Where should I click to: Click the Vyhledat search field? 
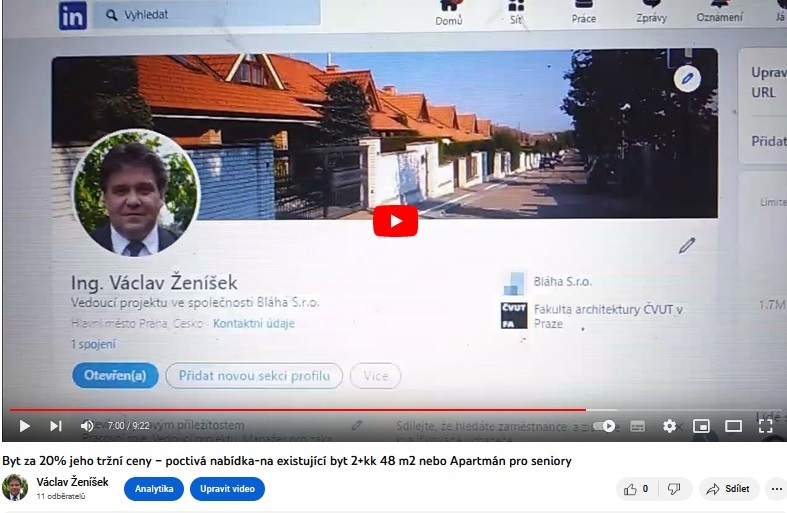coord(207,14)
